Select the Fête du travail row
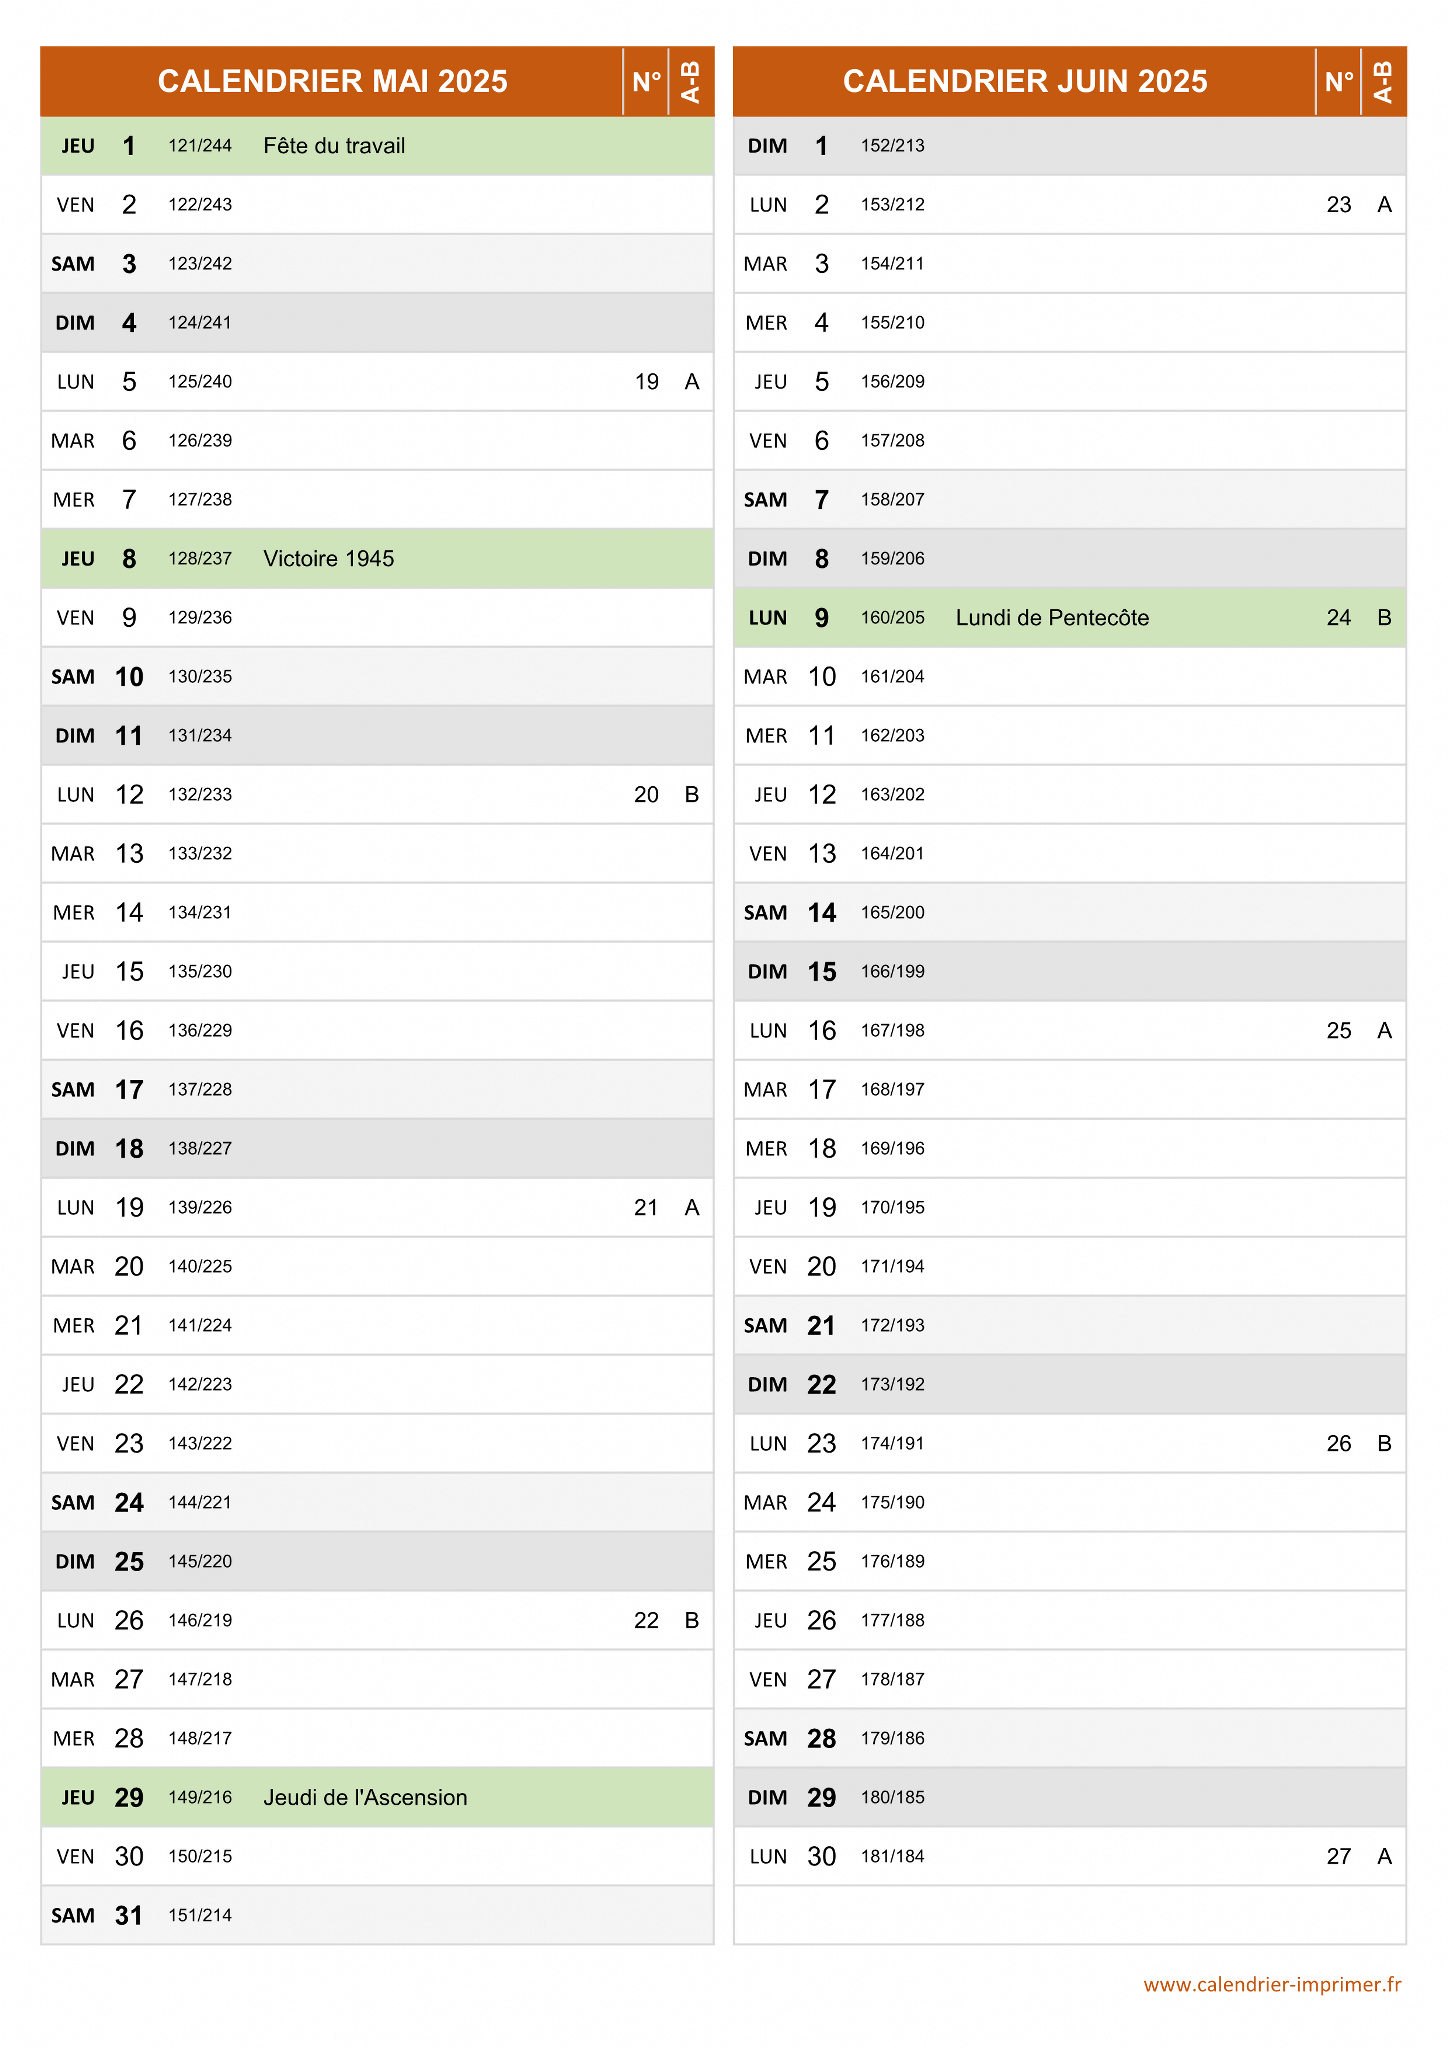Screen dimensions: 1448x2048 pyautogui.click(x=377, y=146)
